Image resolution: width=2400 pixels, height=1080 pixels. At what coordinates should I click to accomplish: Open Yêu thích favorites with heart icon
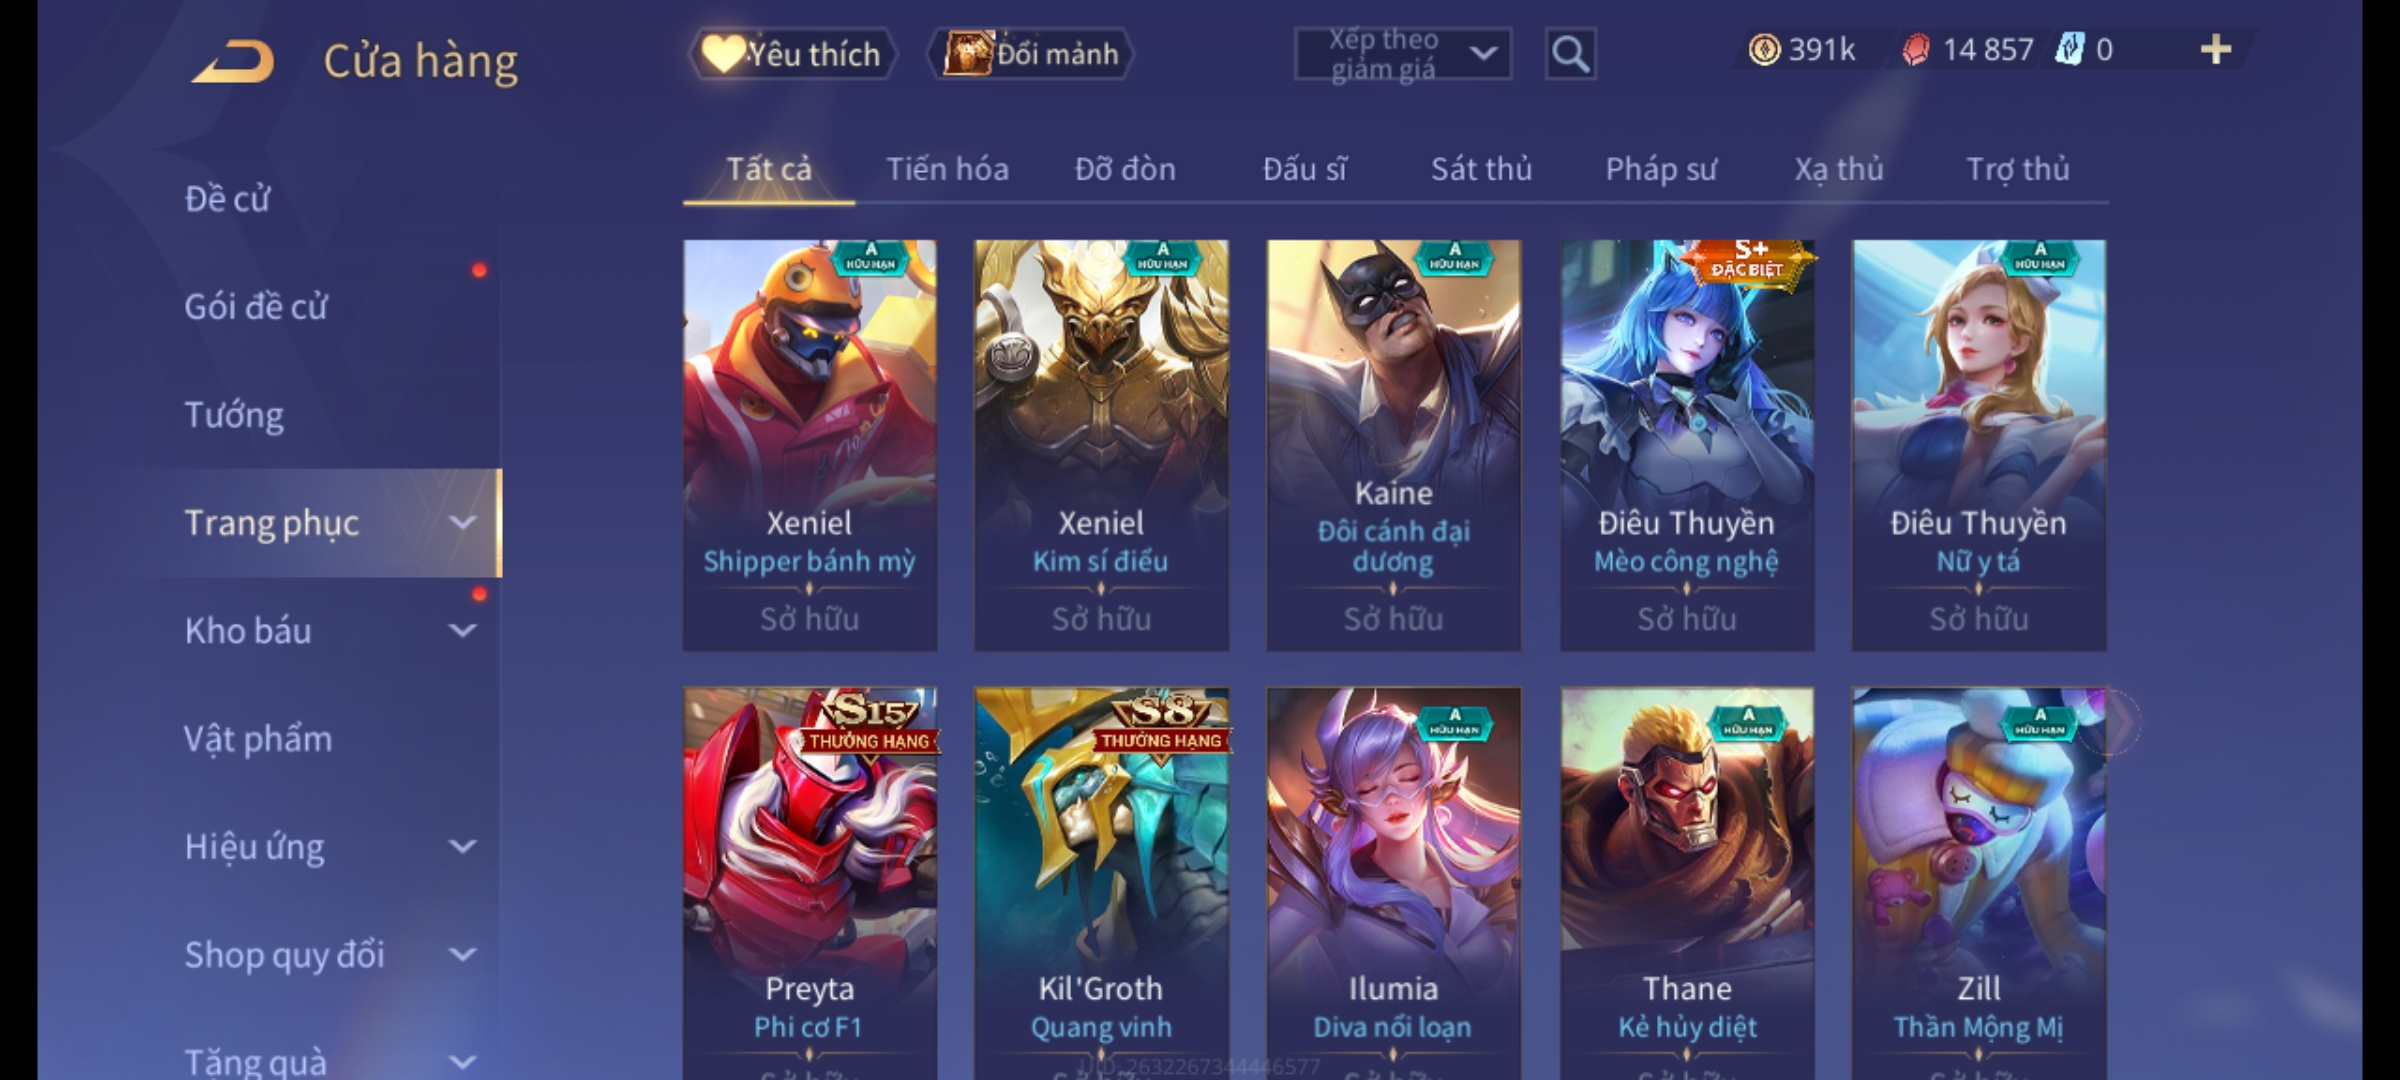[x=792, y=54]
